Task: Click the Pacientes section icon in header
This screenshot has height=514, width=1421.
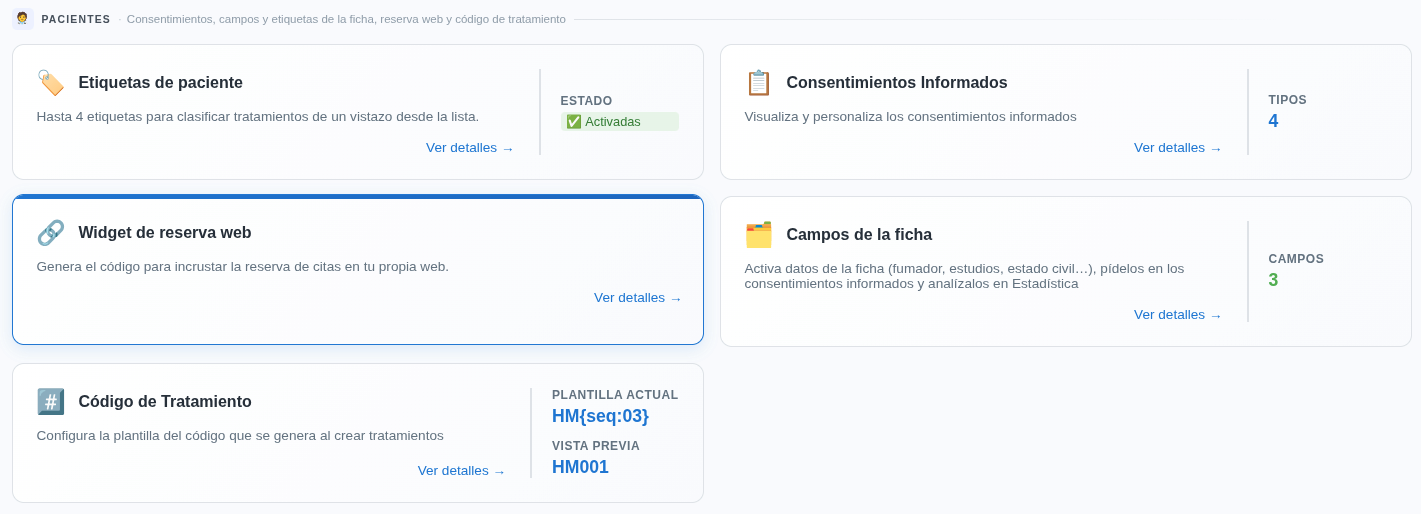Action: [x=22, y=19]
